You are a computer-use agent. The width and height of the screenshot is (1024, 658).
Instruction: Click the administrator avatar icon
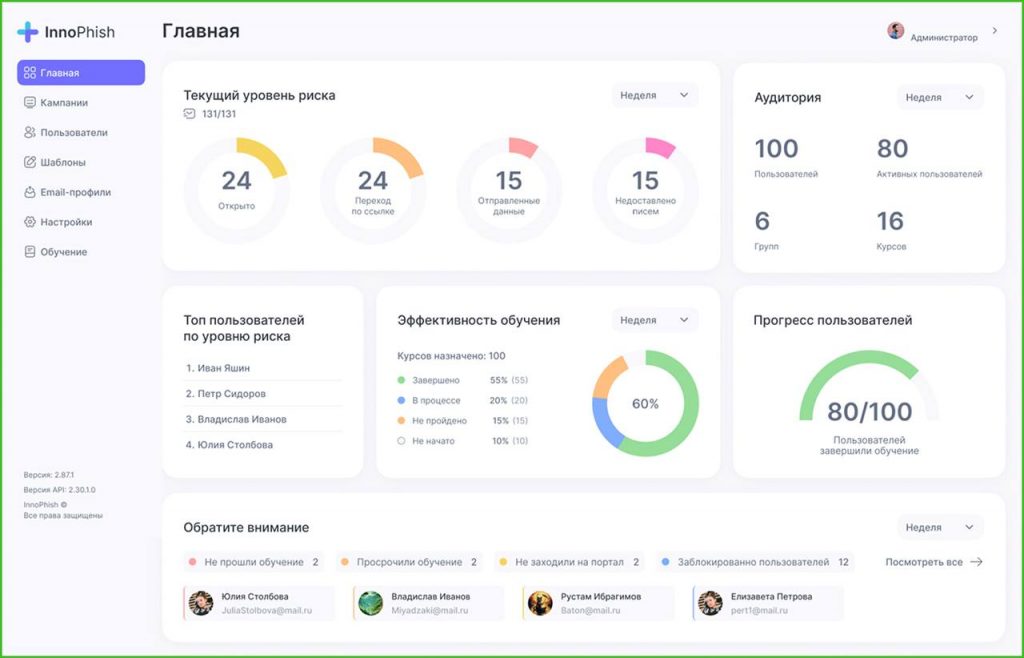pyautogui.click(x=895, y=31)
